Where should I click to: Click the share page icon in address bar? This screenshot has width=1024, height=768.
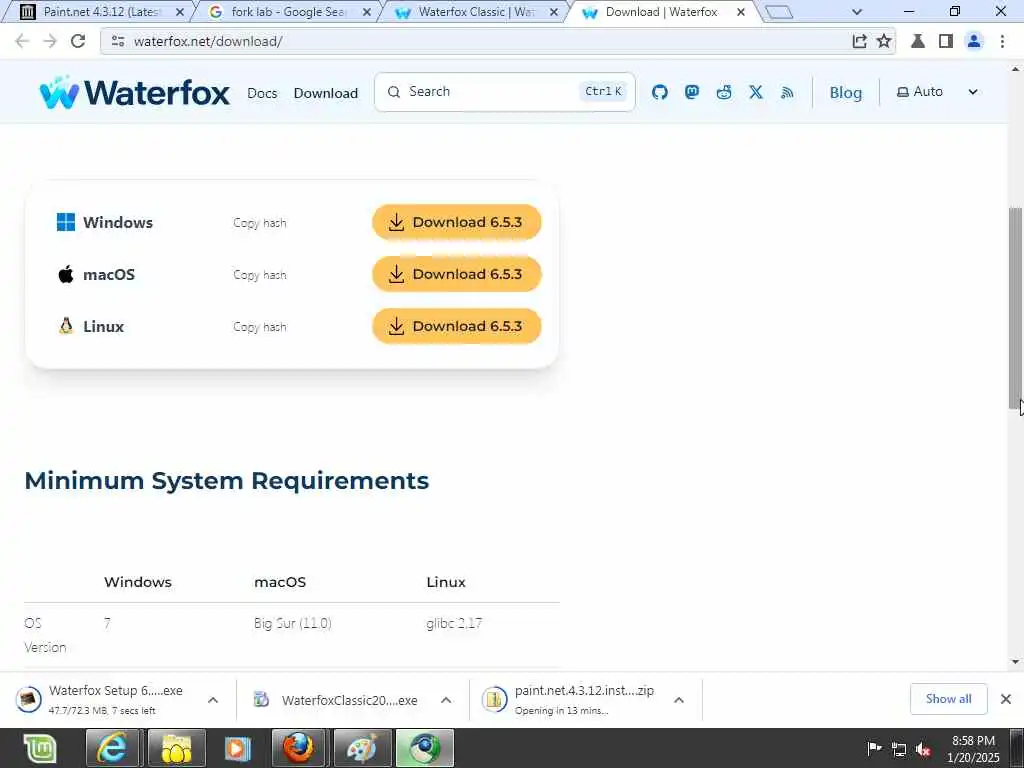[859, 41]
